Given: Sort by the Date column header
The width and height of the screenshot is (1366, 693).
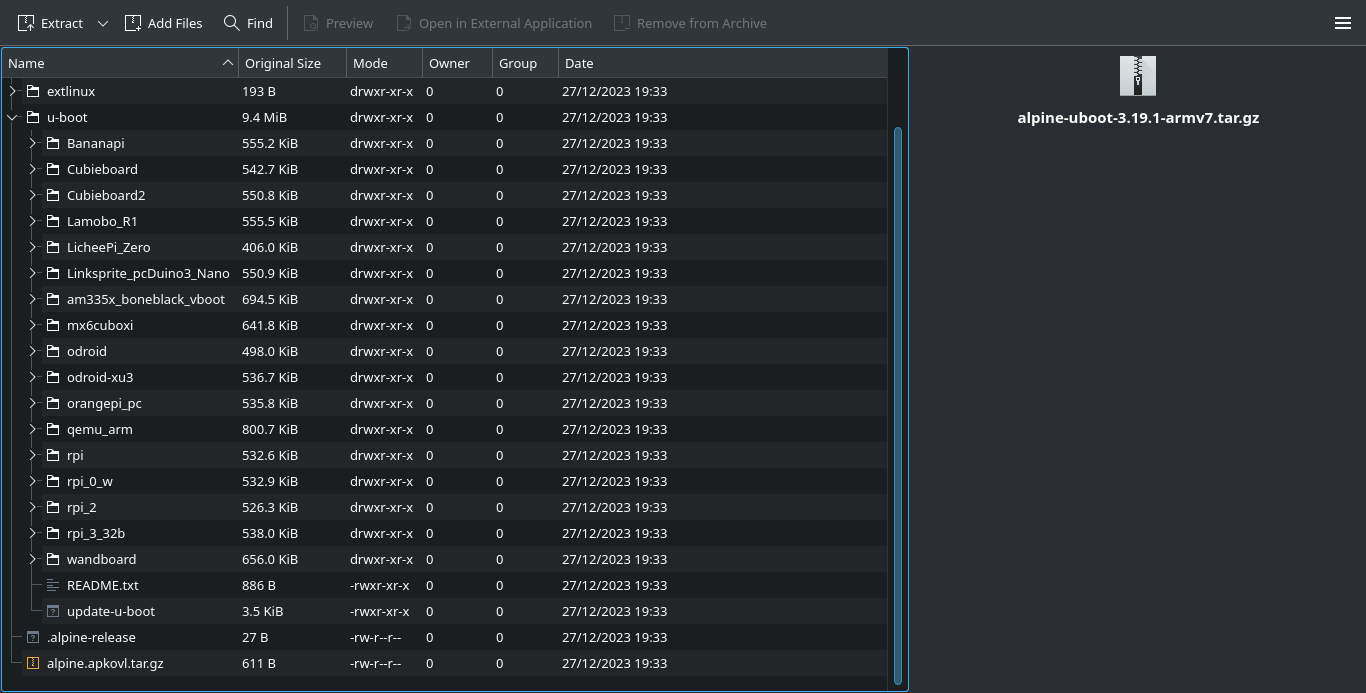Looking at the screenshot, I should pyautogui.click(x=579, y=63).
